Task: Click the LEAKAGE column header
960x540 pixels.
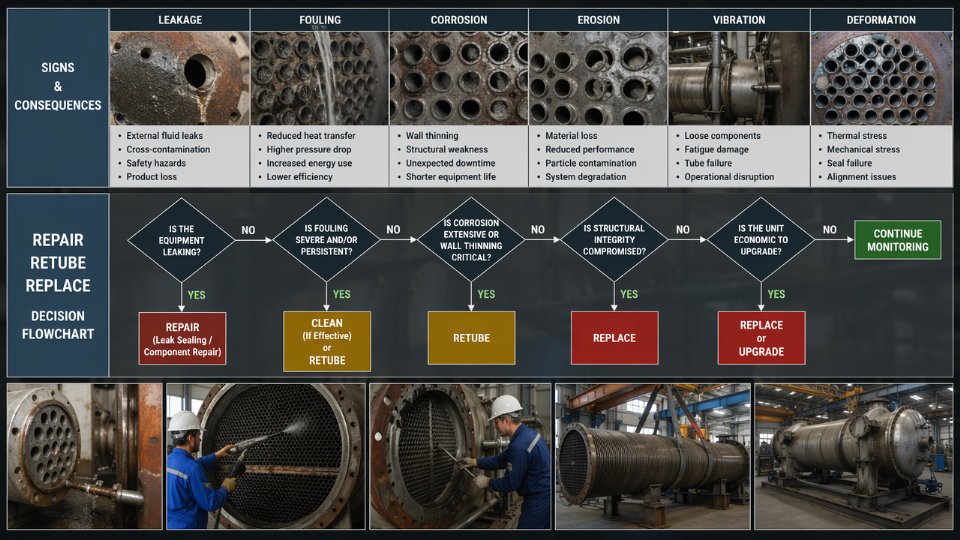Action: [x=180, y=20]
